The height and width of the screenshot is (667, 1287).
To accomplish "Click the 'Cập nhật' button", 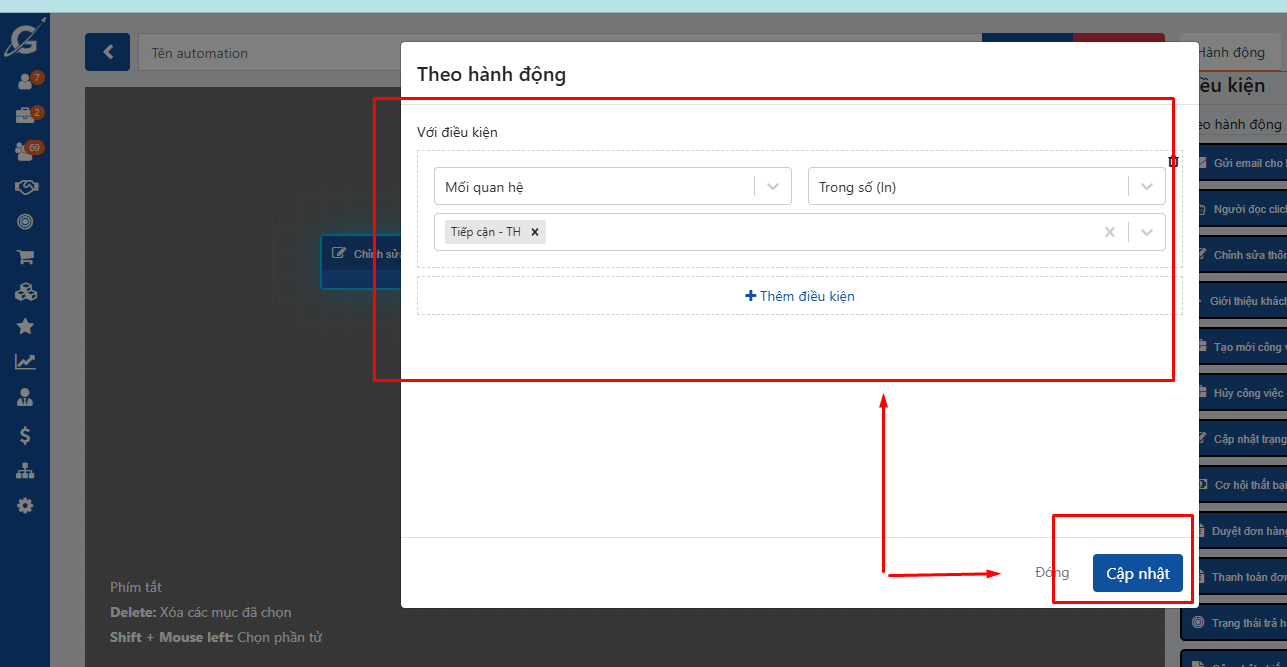I will (1137, 573).
